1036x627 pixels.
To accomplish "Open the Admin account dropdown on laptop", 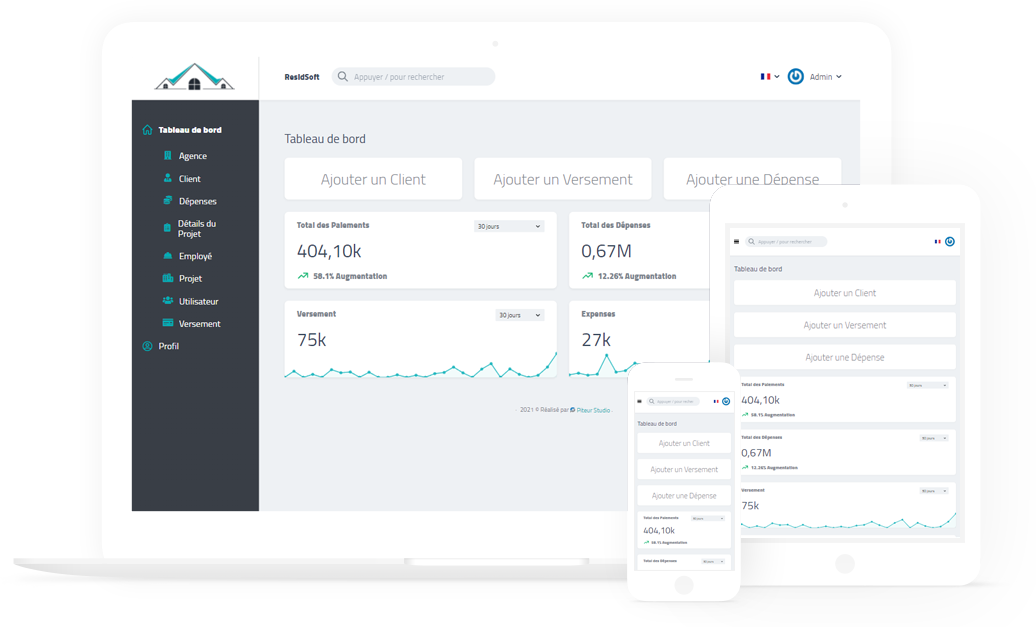I will tap(825, 77).
